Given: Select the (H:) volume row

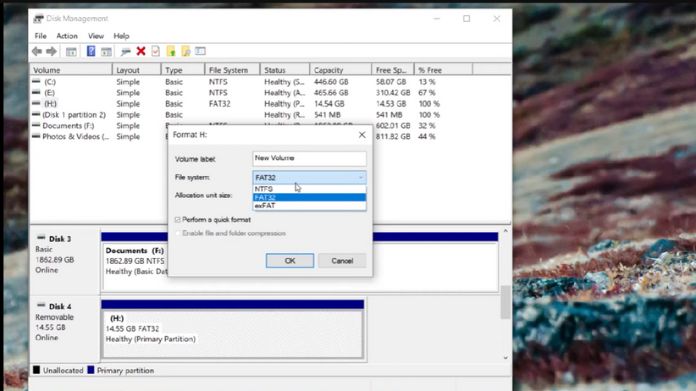Looking at the screenshot, I should click(270, 103).
